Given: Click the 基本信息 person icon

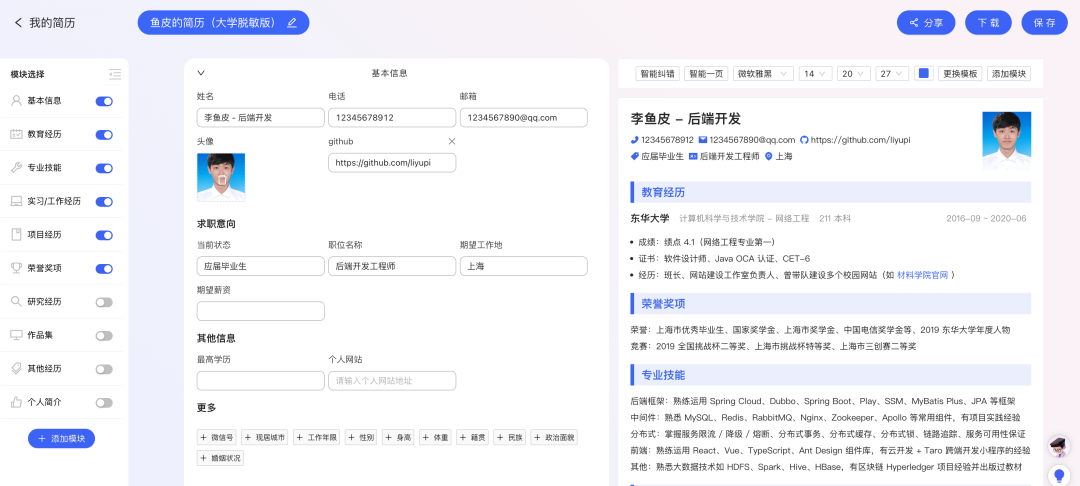Looking at the screenshot, I should (x=17, y=101).
